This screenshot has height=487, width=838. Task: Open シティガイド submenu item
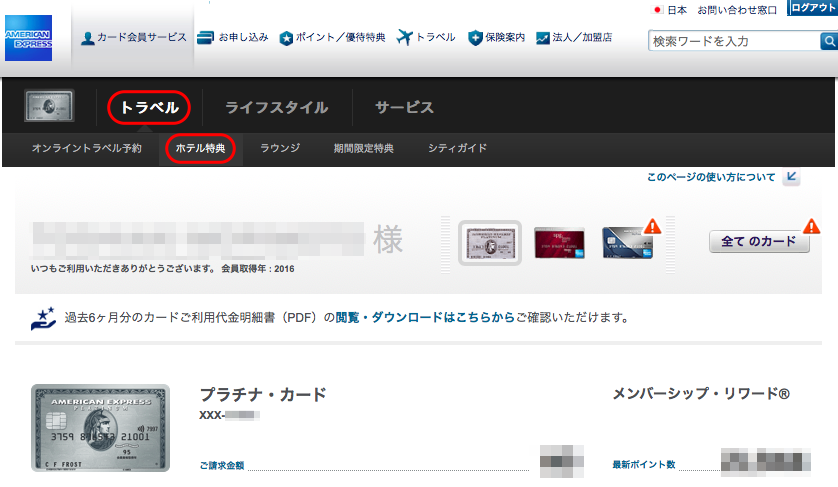click(457, 148)
